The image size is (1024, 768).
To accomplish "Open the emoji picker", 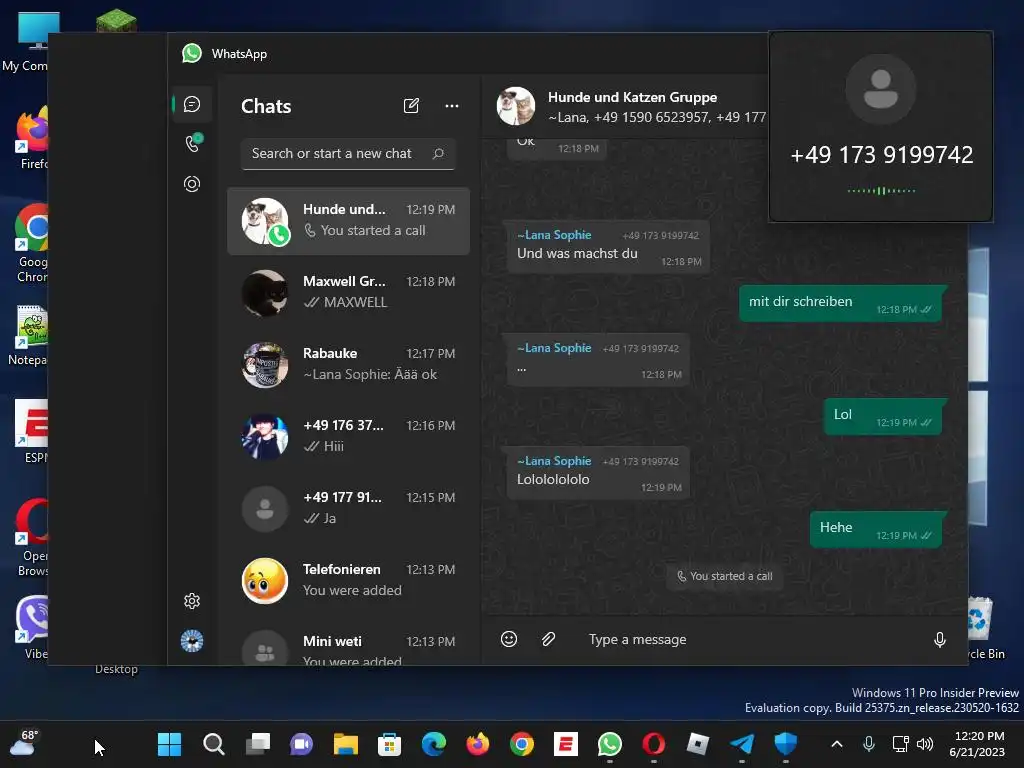I will click(509, 639).
